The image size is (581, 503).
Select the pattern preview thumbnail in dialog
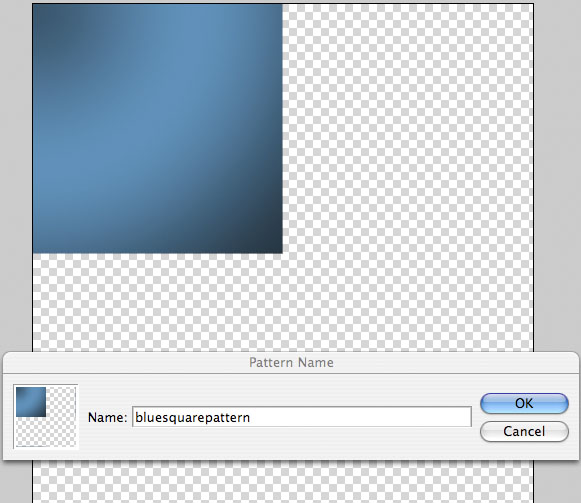46,417
